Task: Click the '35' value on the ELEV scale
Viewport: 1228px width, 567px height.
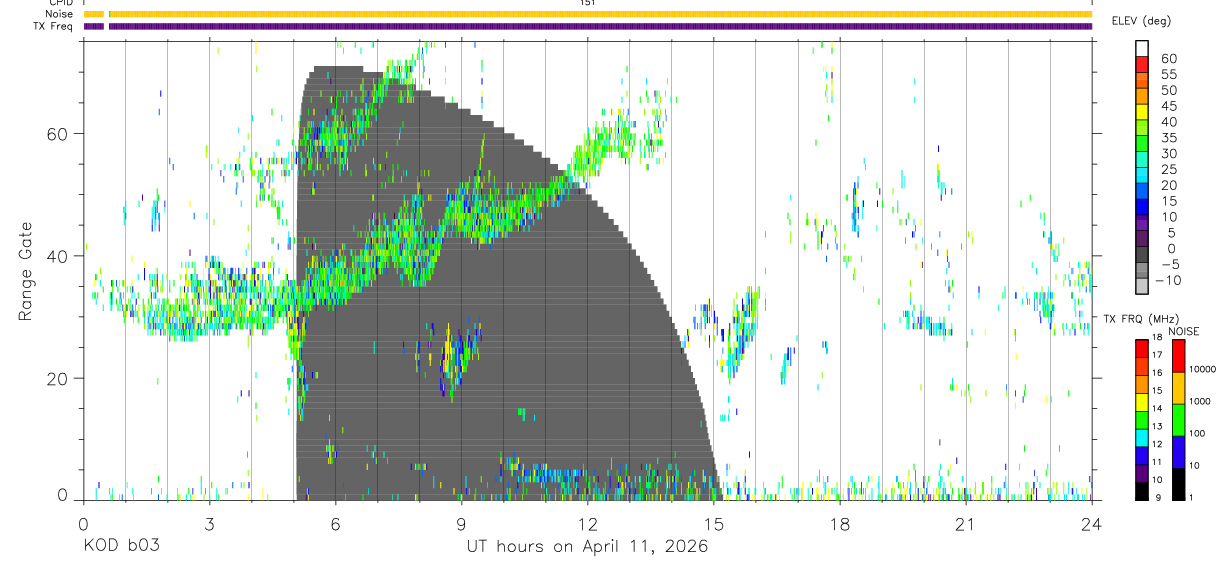Action: (x=1168, y=138)
